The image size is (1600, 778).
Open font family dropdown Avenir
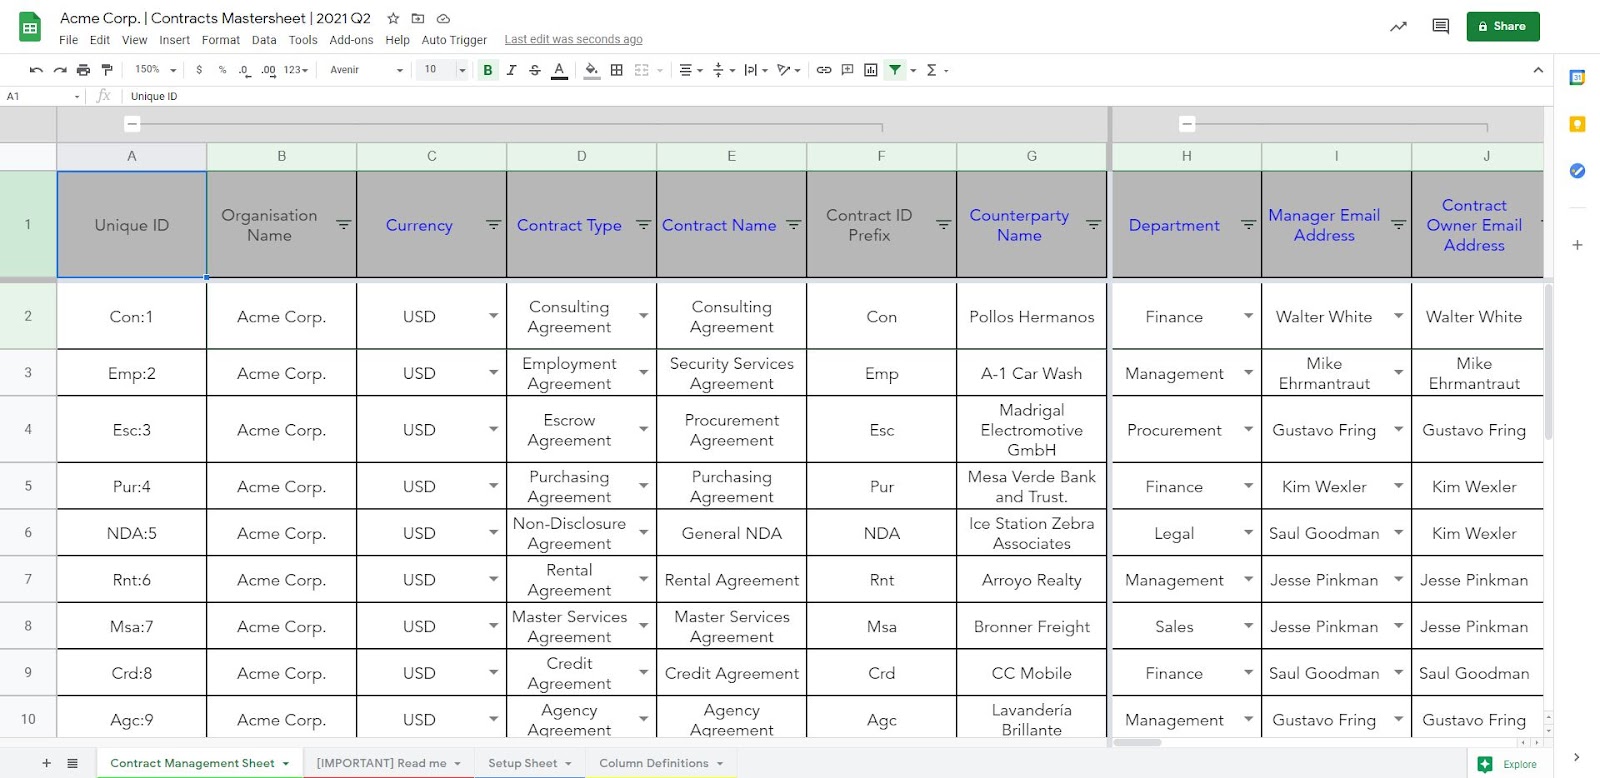coord(366,70)
